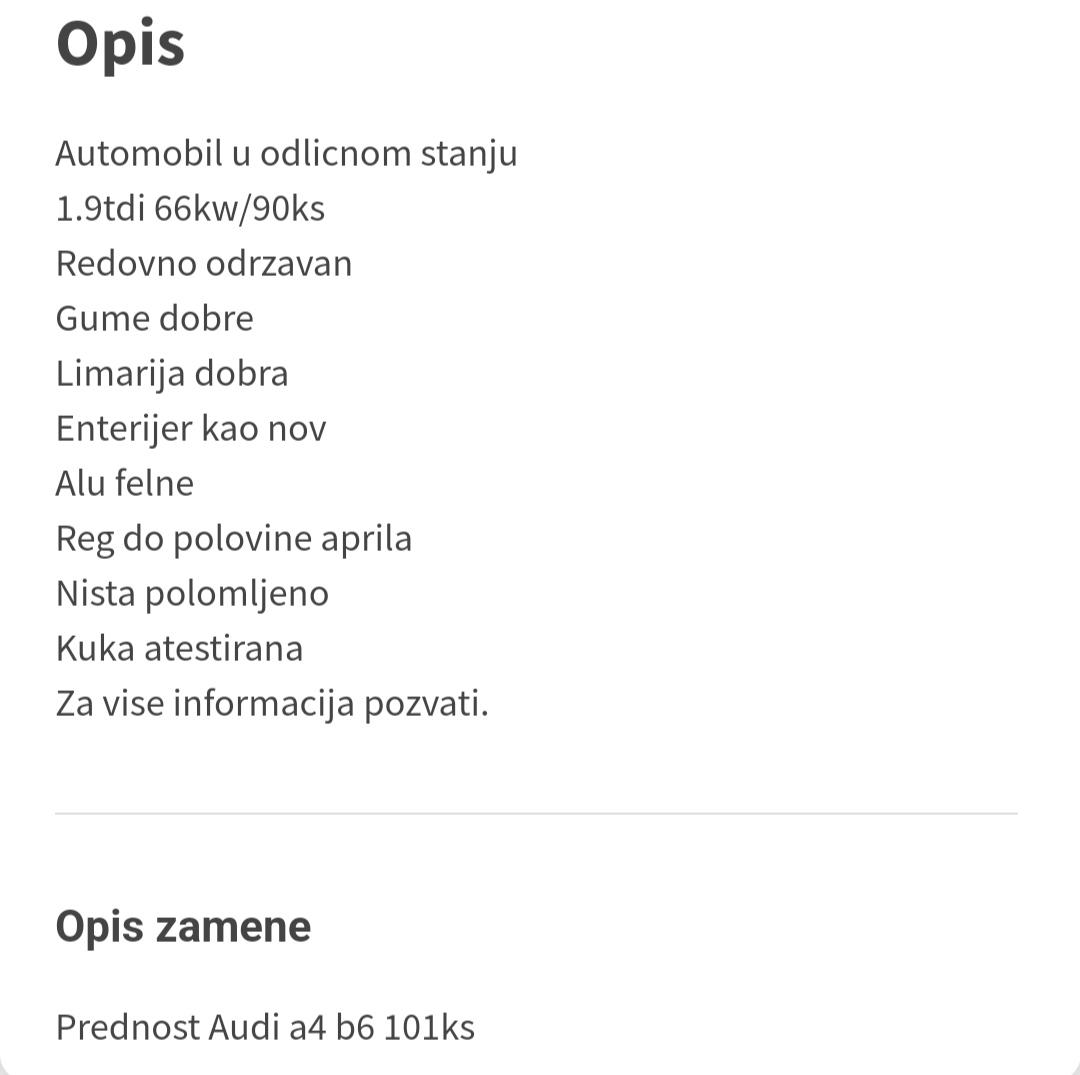Click the horizontal divider line between sections

pyautogui.click(x=537, y=813)
